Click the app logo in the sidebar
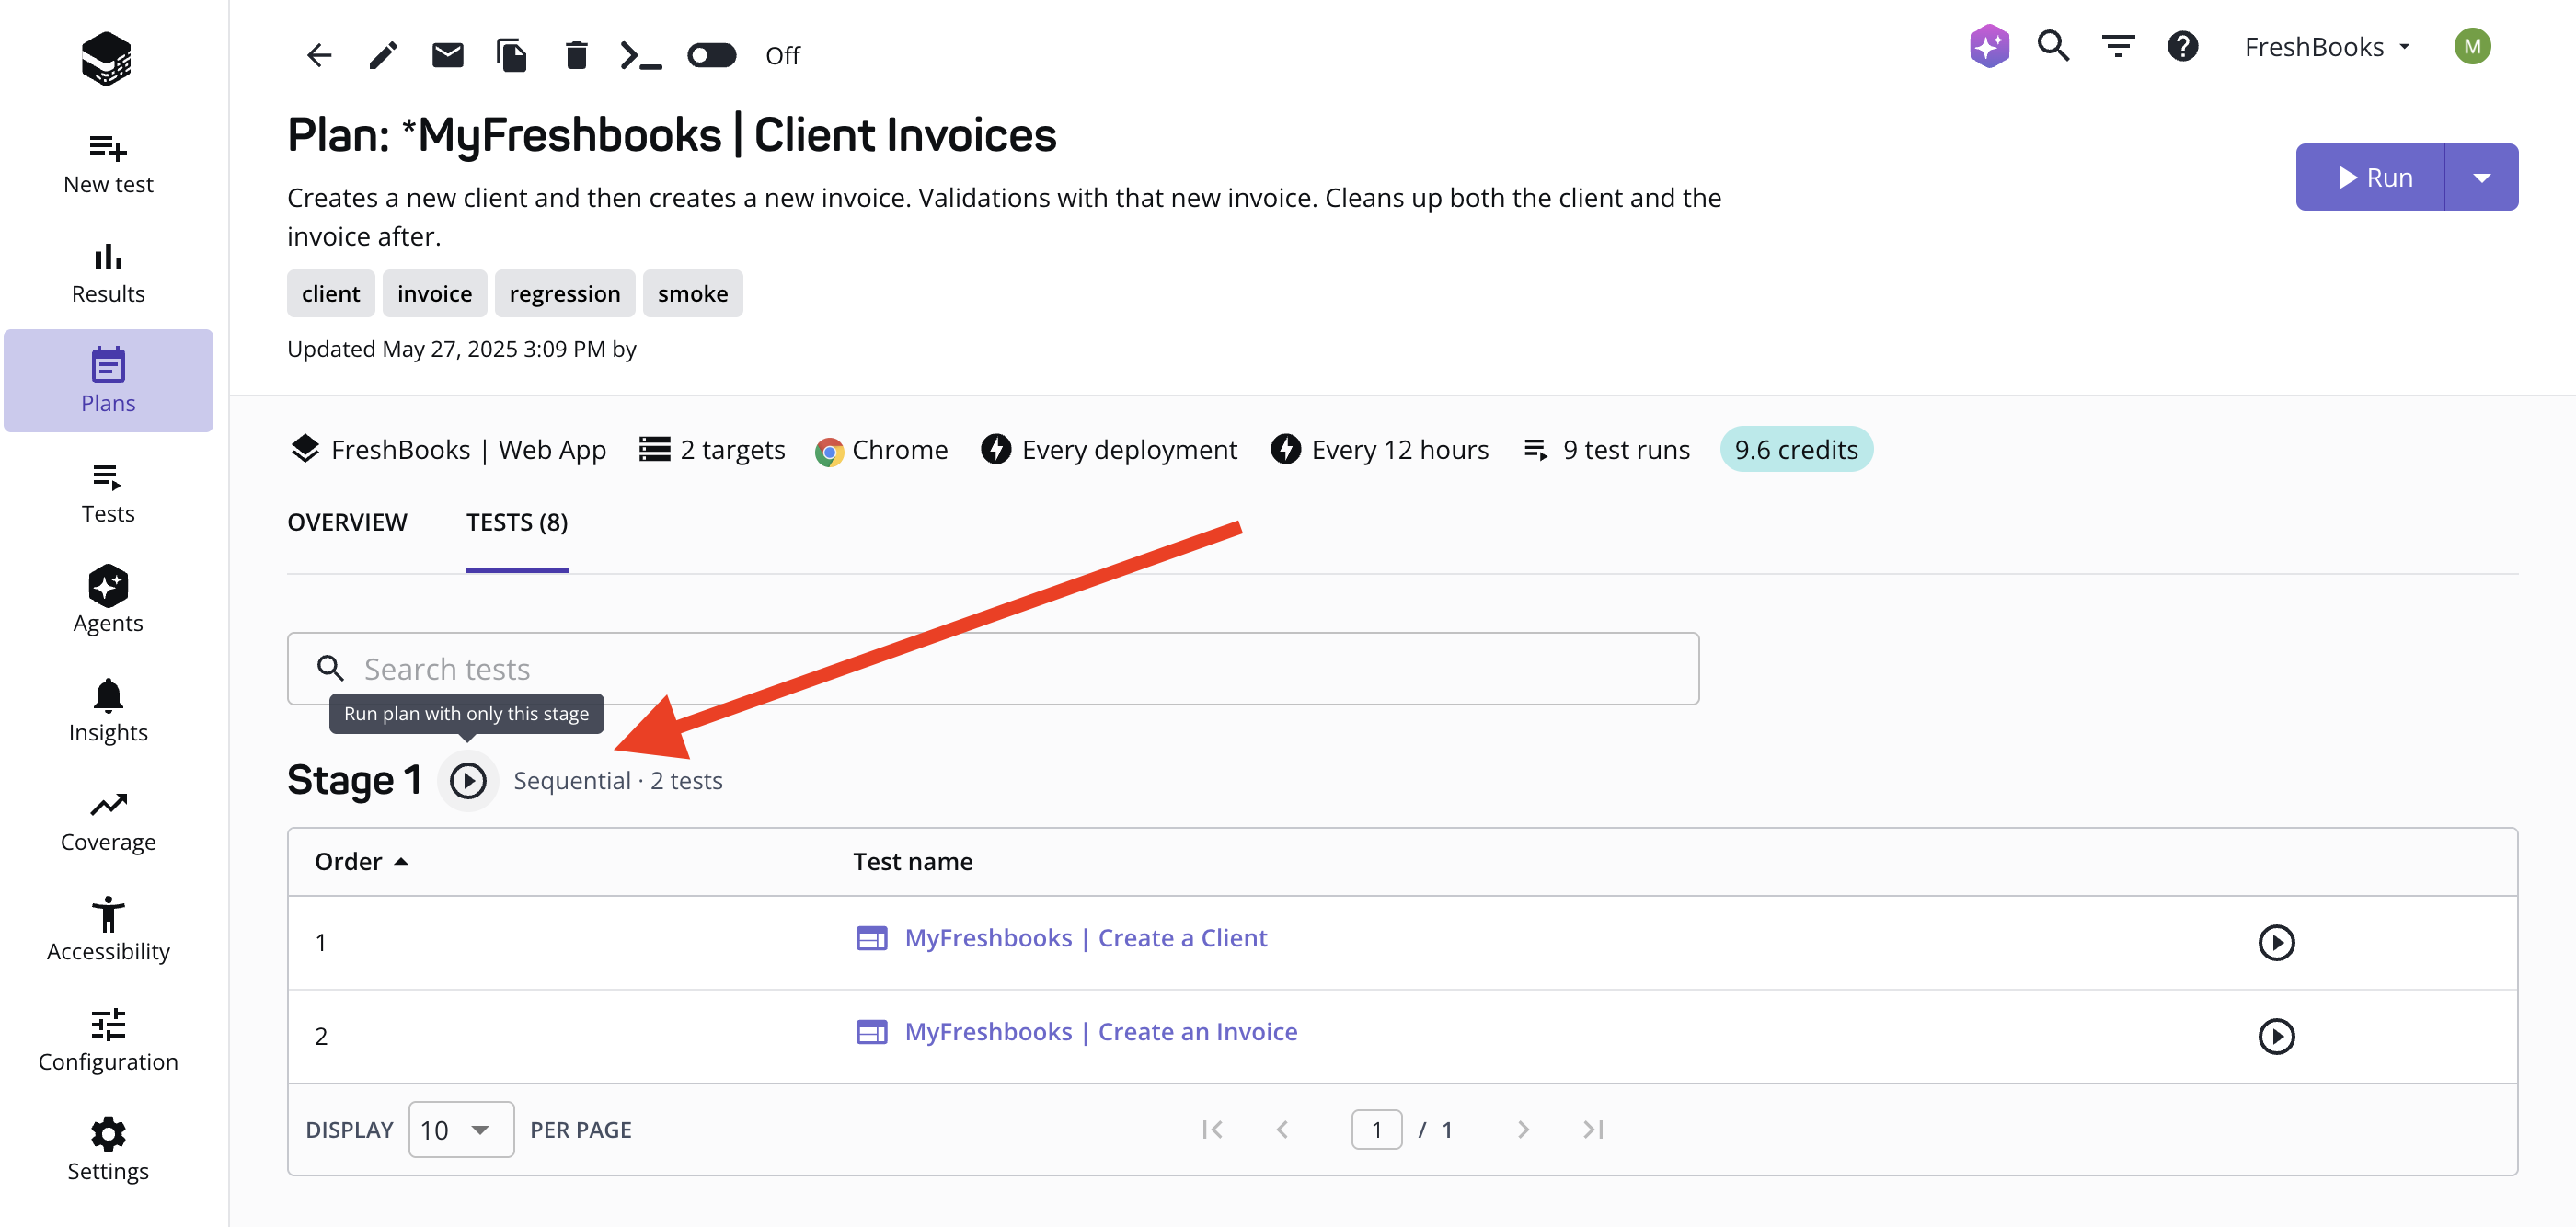 point(107,59)
